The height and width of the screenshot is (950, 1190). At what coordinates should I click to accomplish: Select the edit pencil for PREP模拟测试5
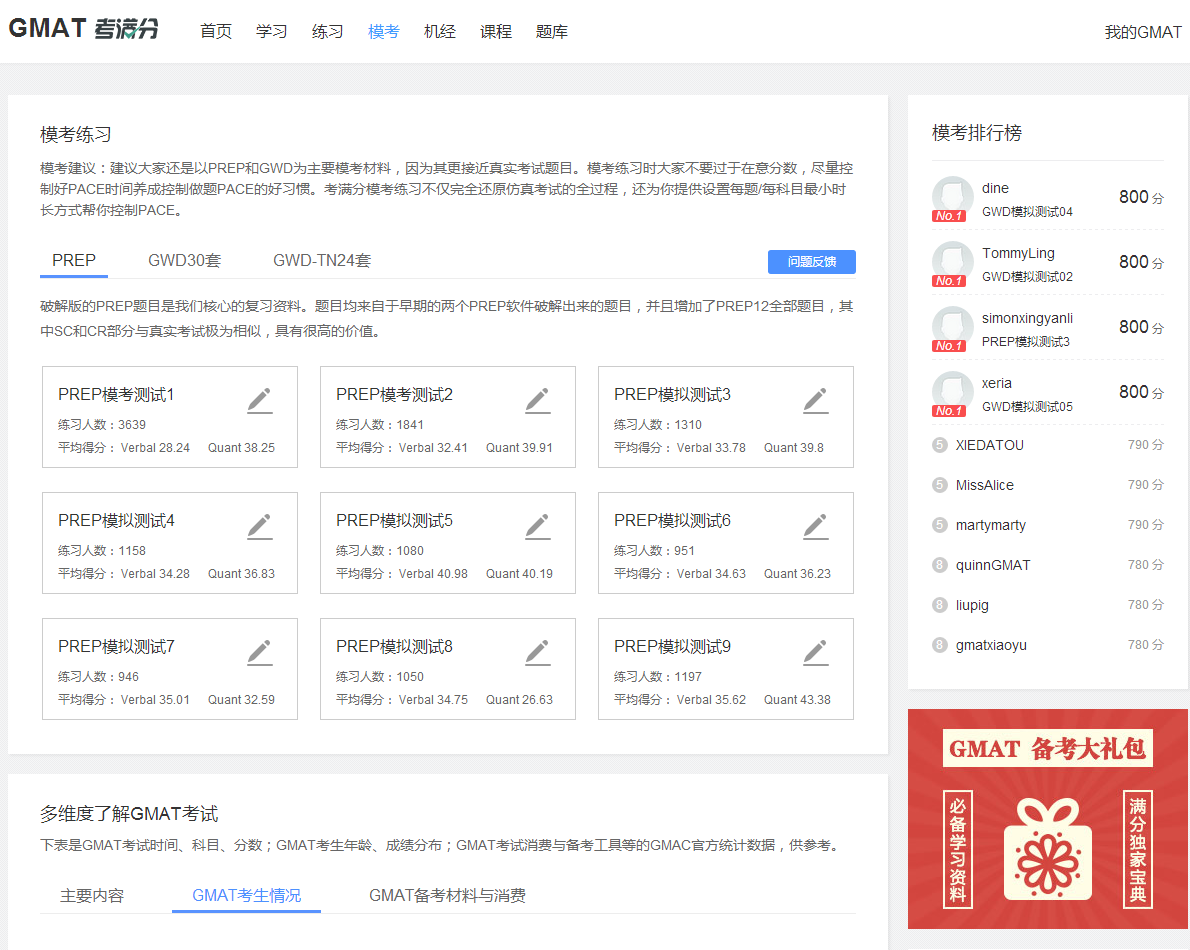point(537,526)
